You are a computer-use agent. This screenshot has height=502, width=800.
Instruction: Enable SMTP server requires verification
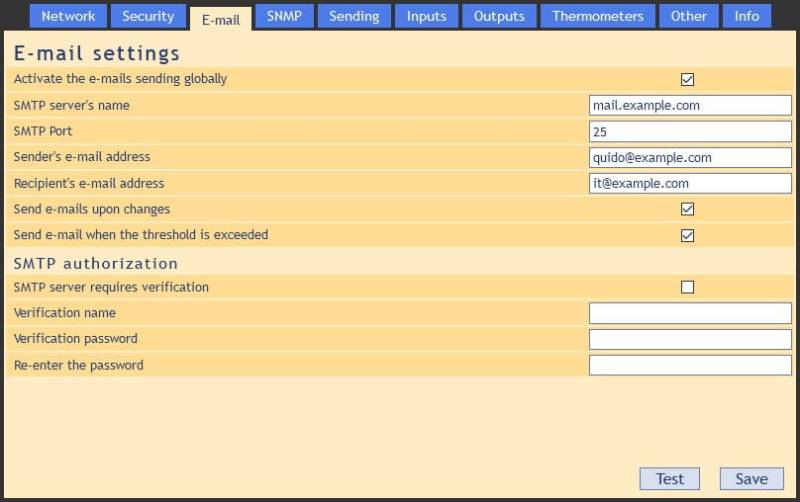pos(687,288)
